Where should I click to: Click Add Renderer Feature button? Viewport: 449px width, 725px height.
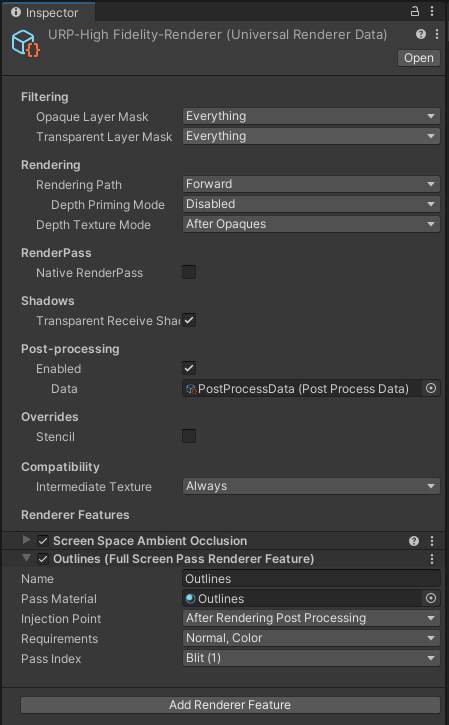[x=230, y=705]
